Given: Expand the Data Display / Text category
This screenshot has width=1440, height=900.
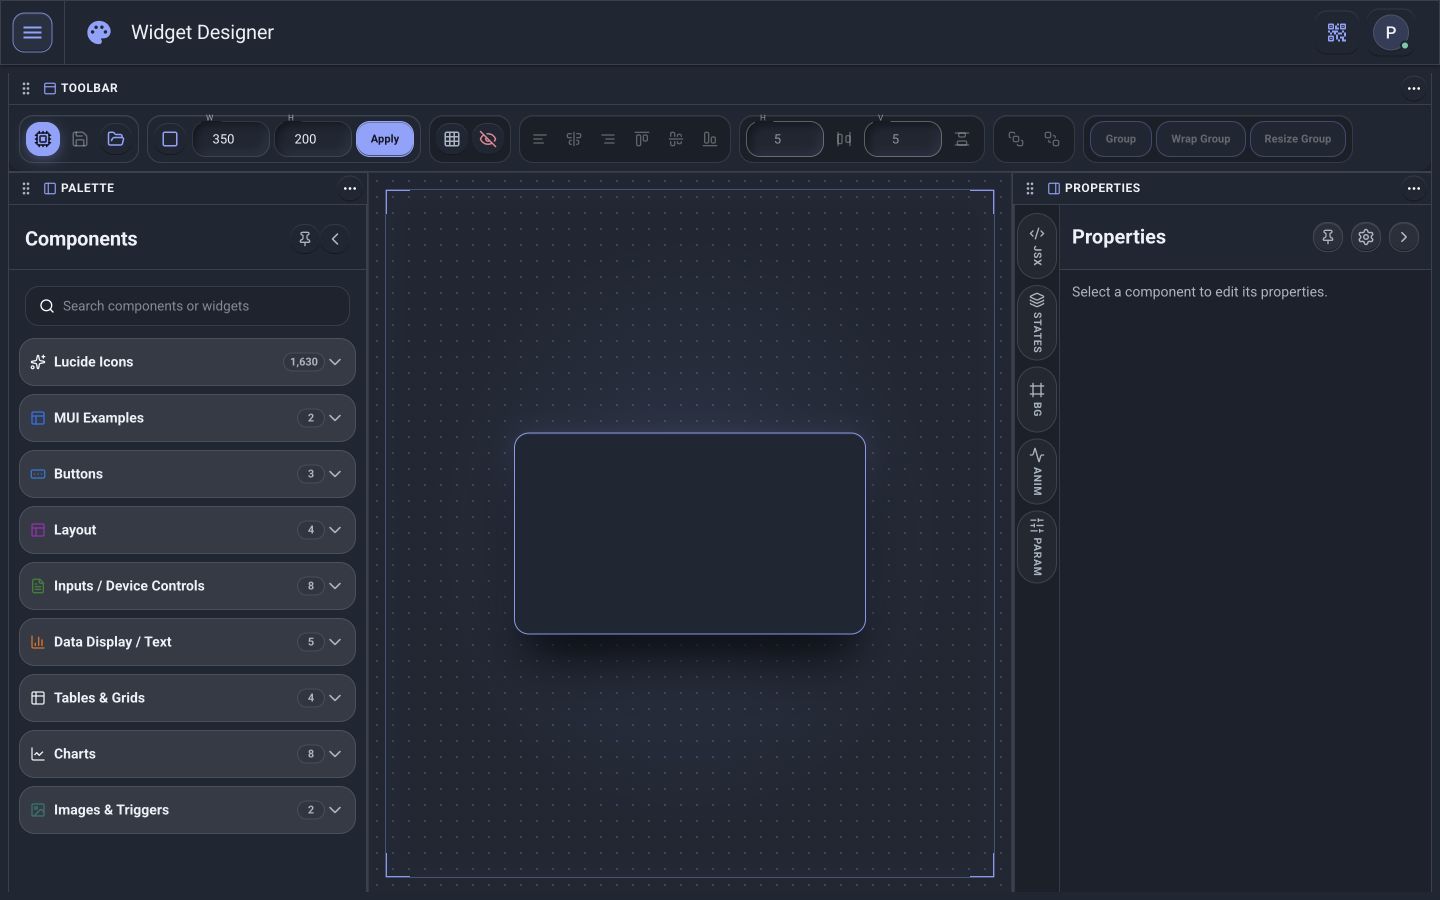Looking at the screenshot, I should (x=187, y=642).
